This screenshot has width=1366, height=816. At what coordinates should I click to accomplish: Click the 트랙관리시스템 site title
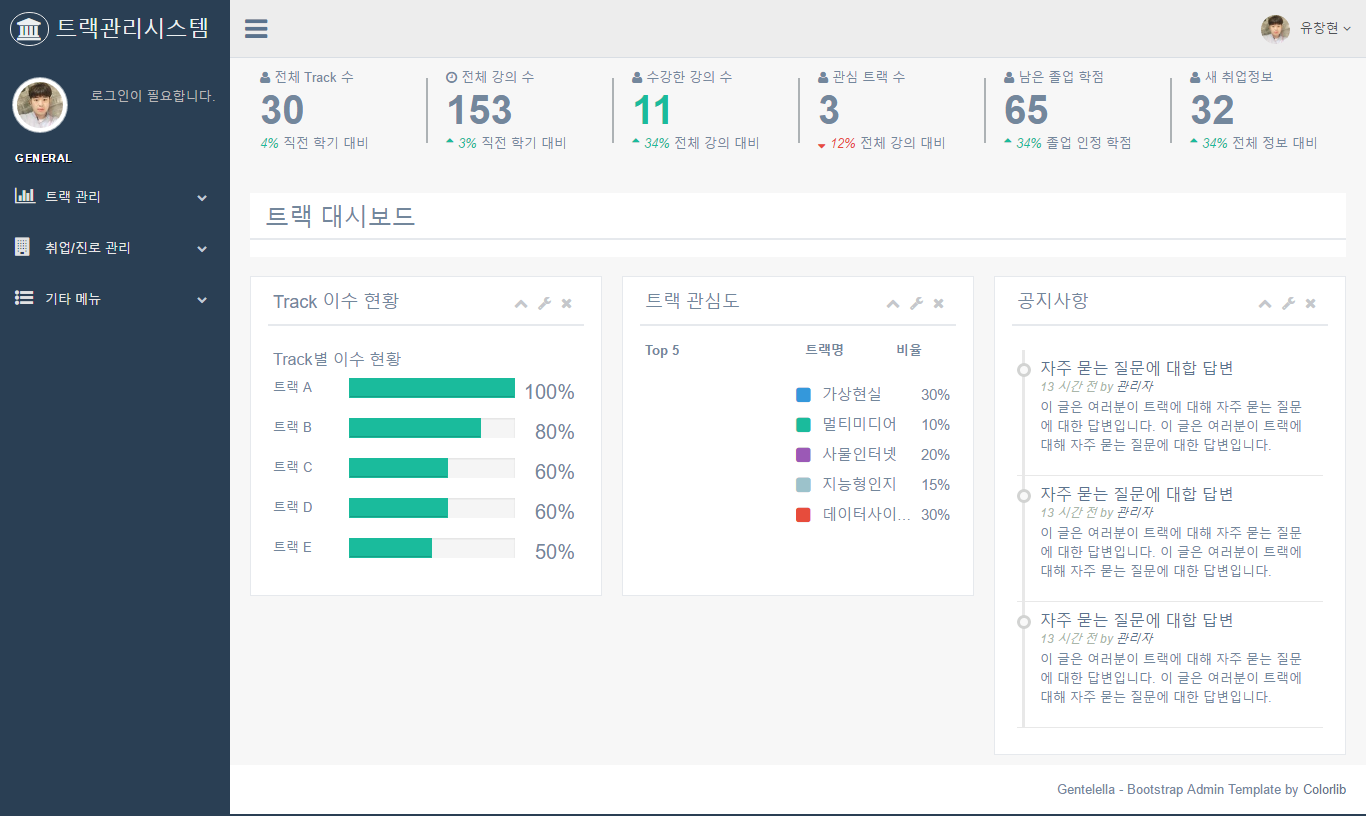click(x=132, y=28)
